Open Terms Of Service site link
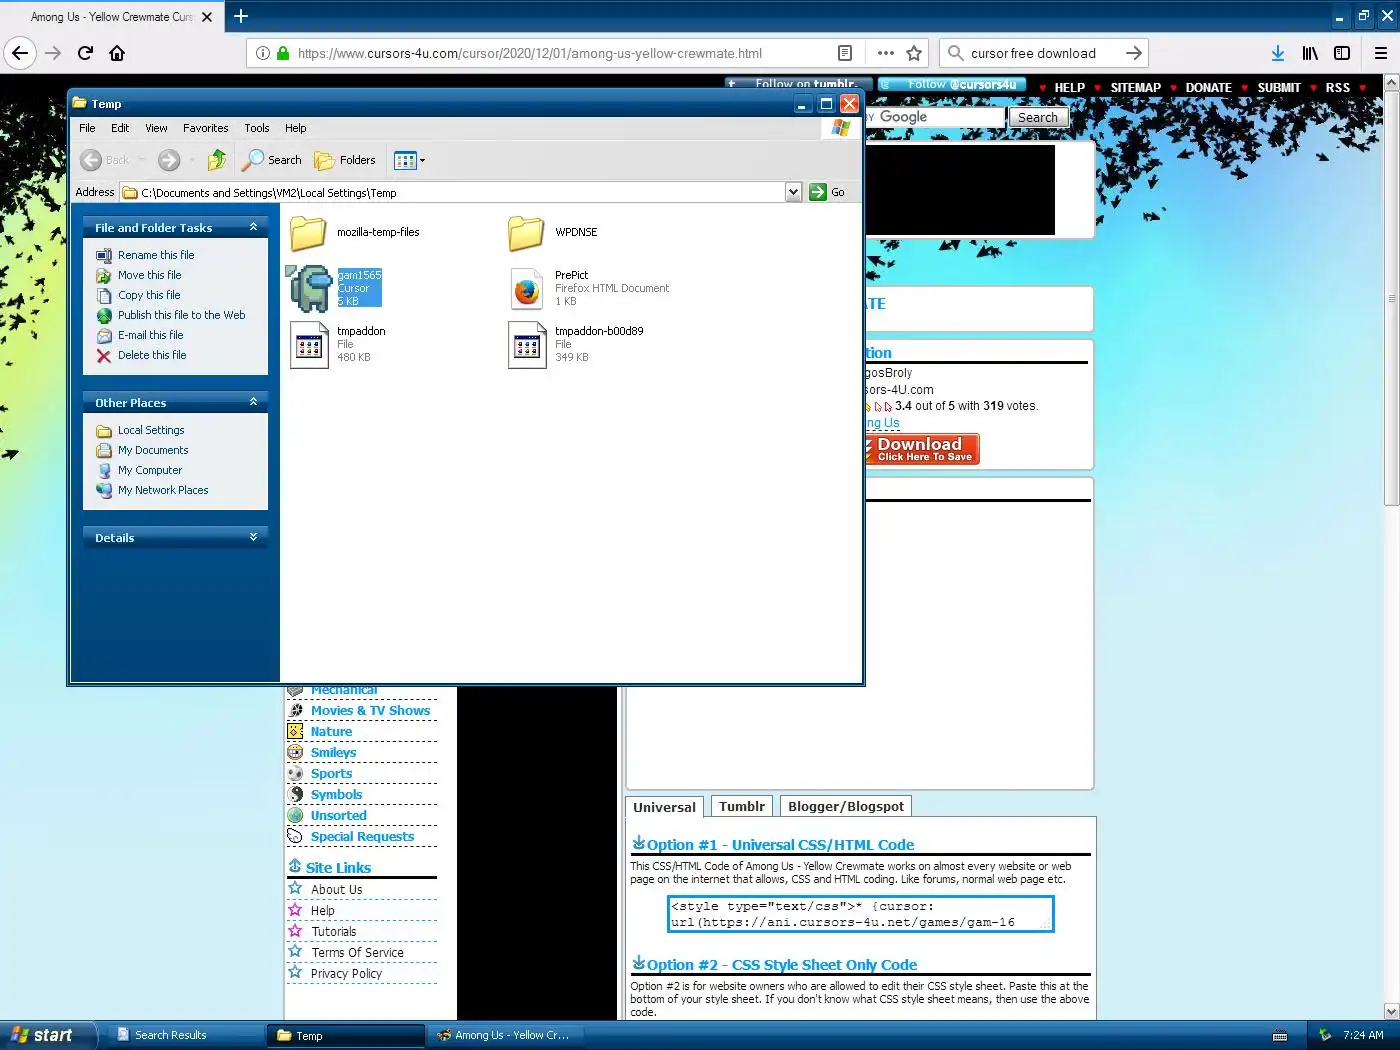Screen dimensions: 1400x1050 357,953
